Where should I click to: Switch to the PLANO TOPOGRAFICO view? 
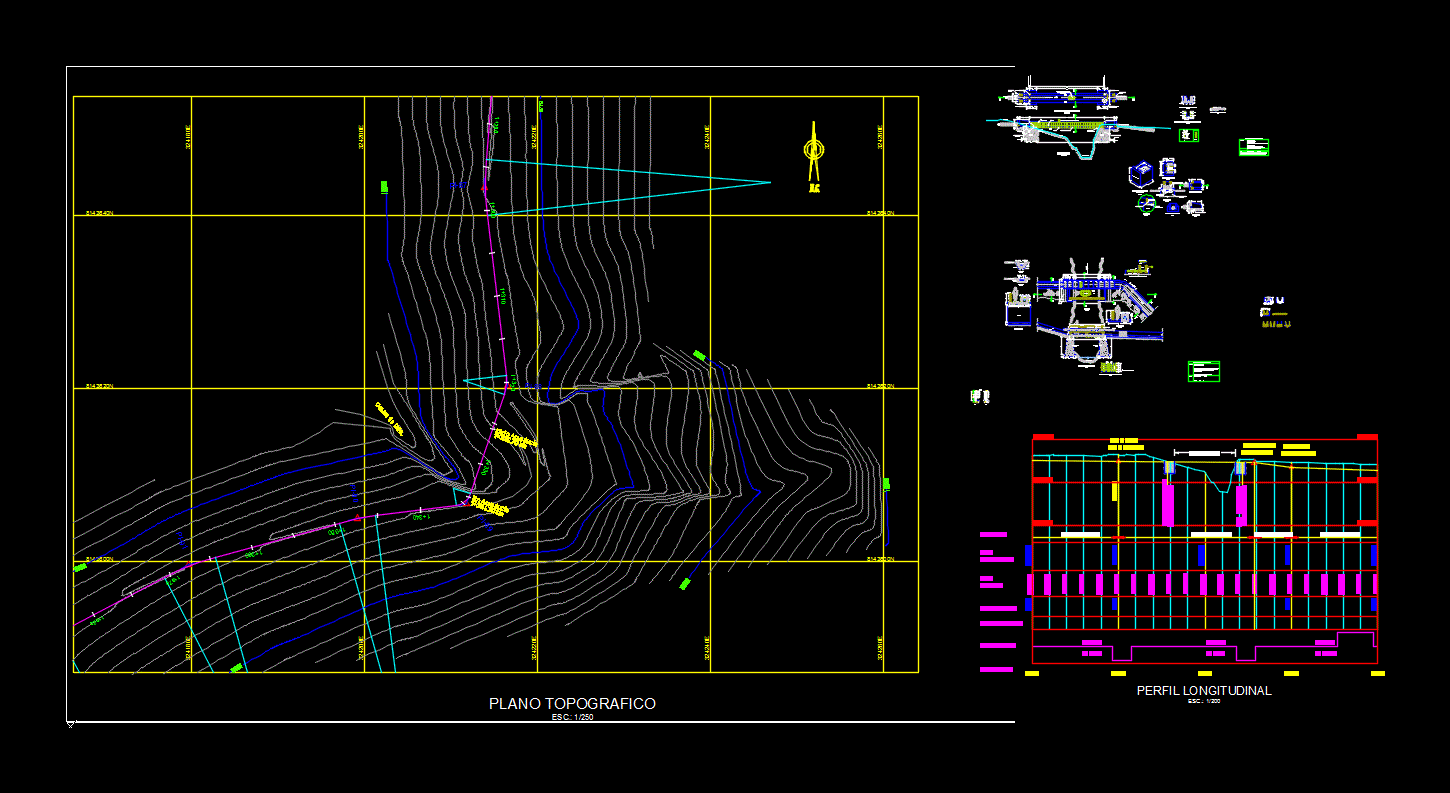pos(572,703)
